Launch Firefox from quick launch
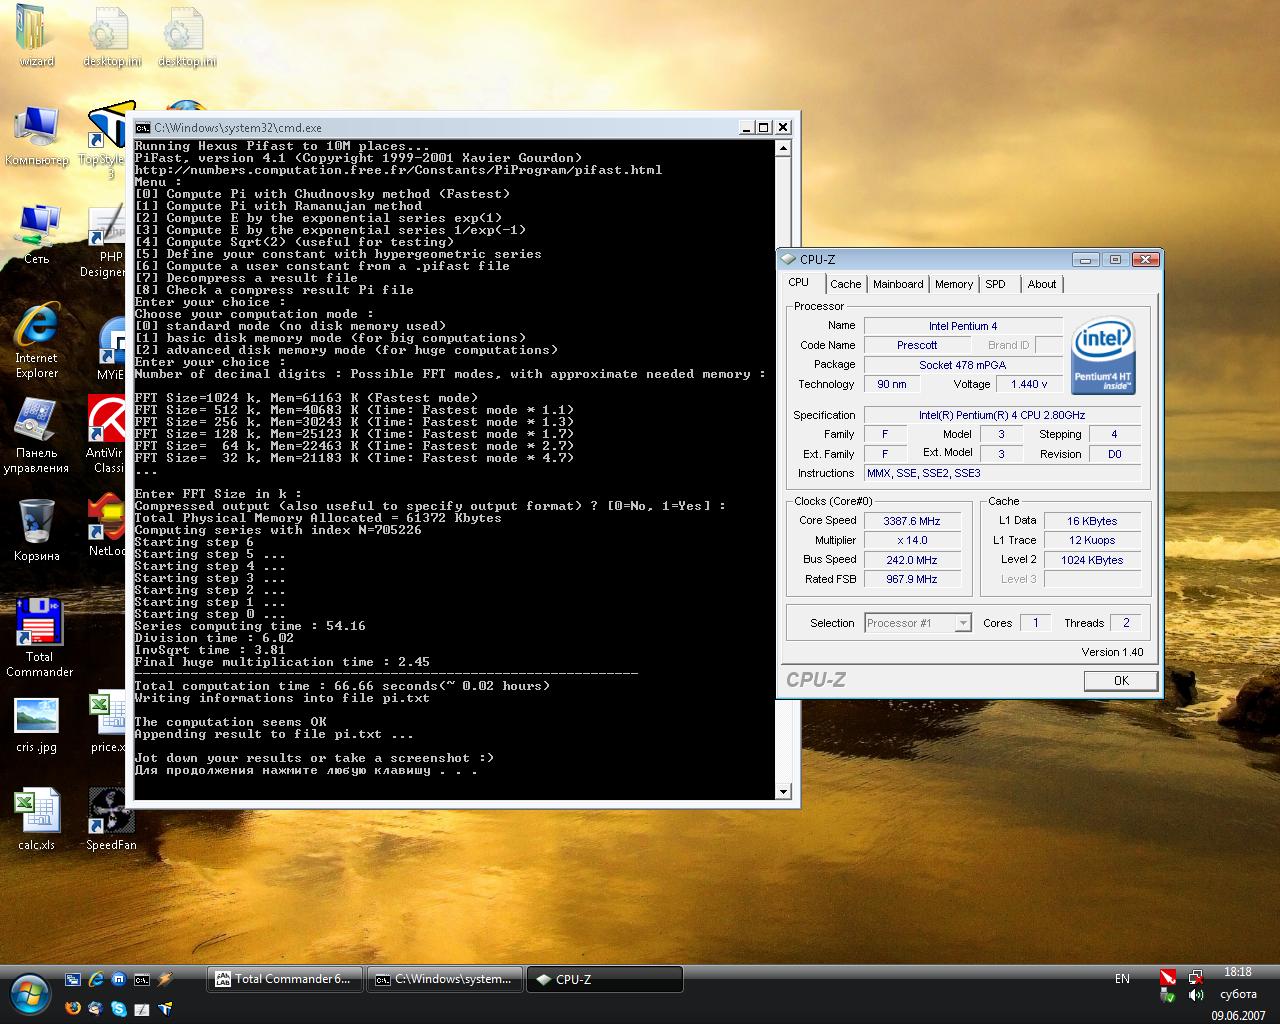This screenshot has width=1280, height=1024. tap(73, 1008)
